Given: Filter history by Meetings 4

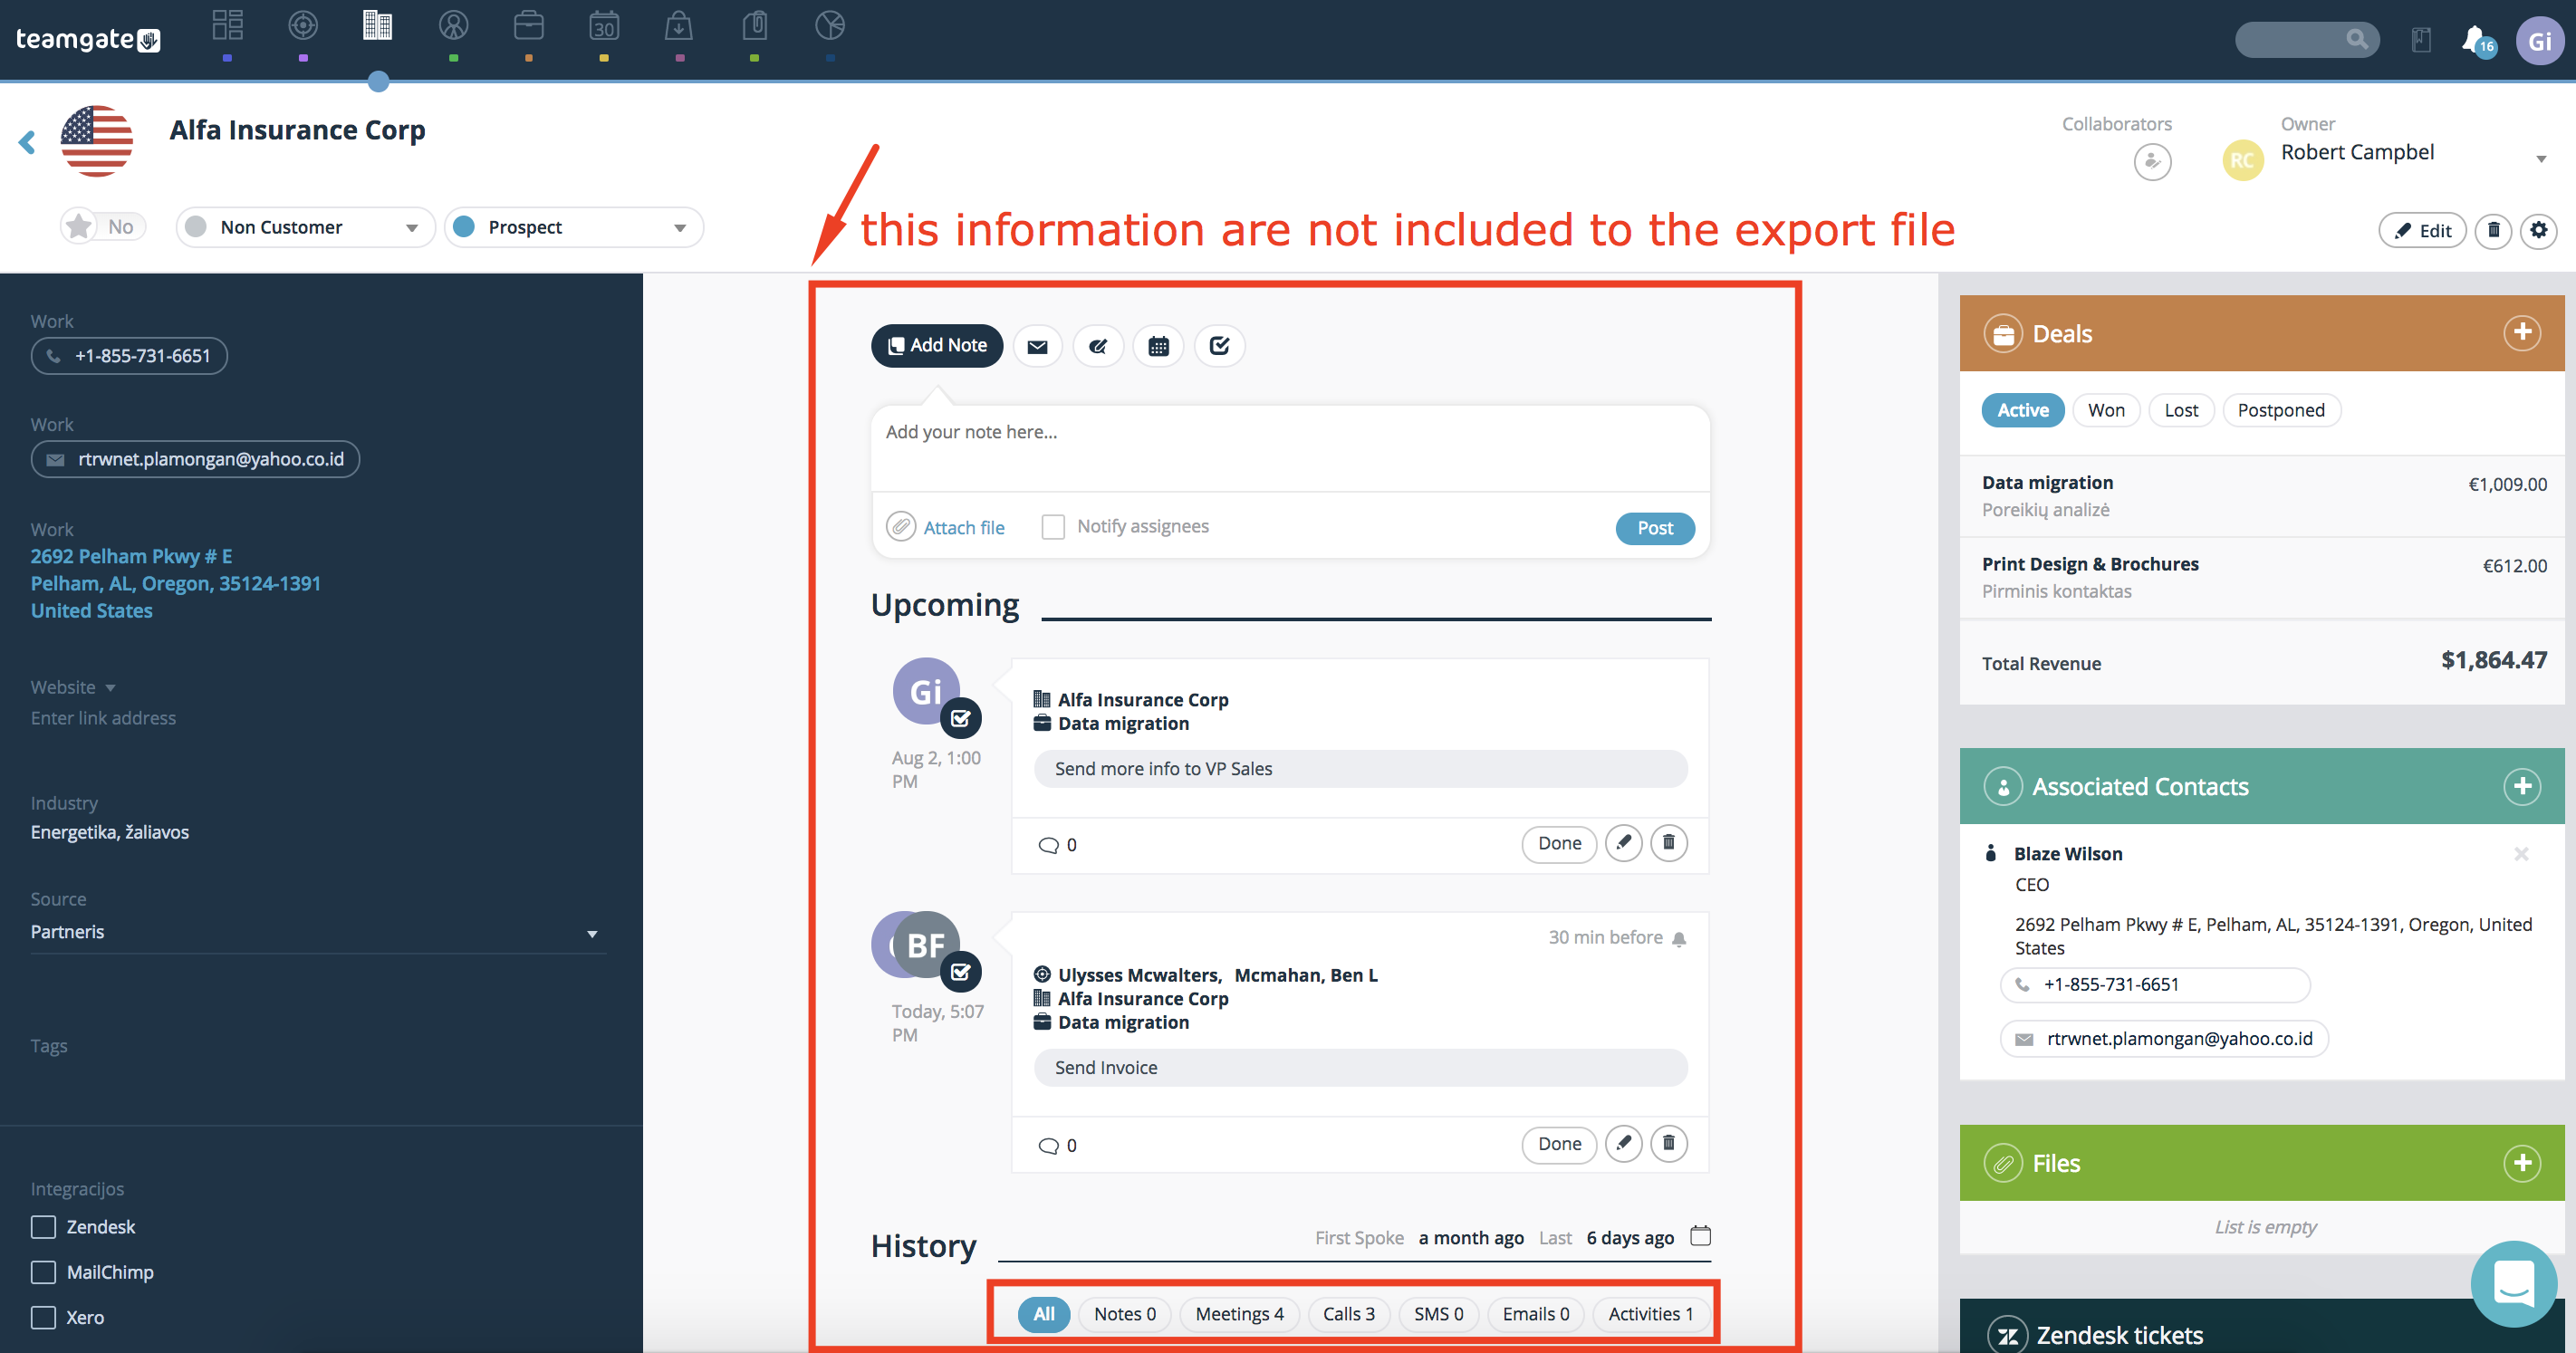Looking at the screenshot, I should point(1239,1314).
